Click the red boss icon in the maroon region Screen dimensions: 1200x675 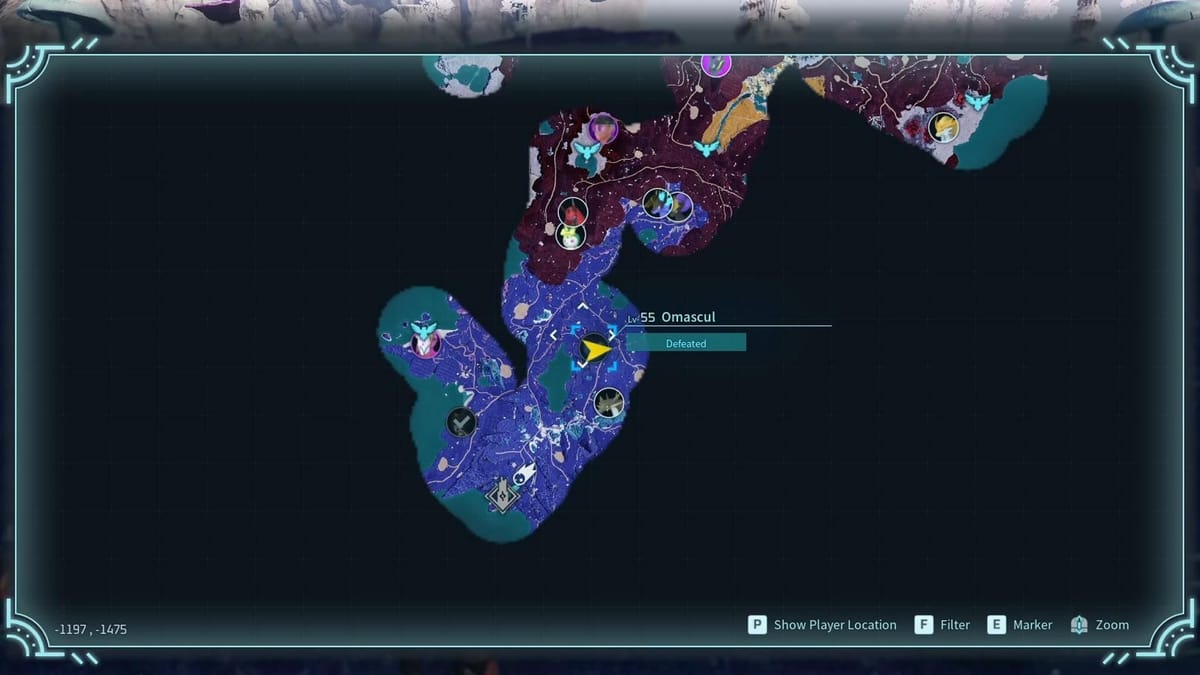coord(572,212)
